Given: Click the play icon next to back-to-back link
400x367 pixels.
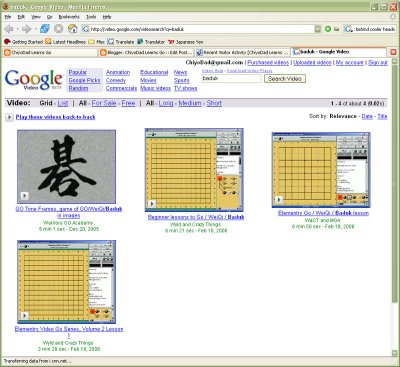Looking at the screenshot, I should point(9,117).
